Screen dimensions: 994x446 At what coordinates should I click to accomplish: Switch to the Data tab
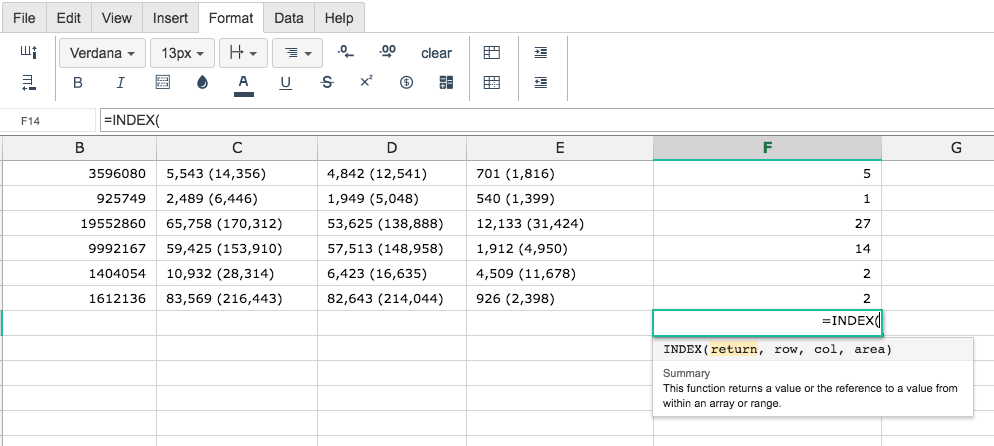click(289, 18)
